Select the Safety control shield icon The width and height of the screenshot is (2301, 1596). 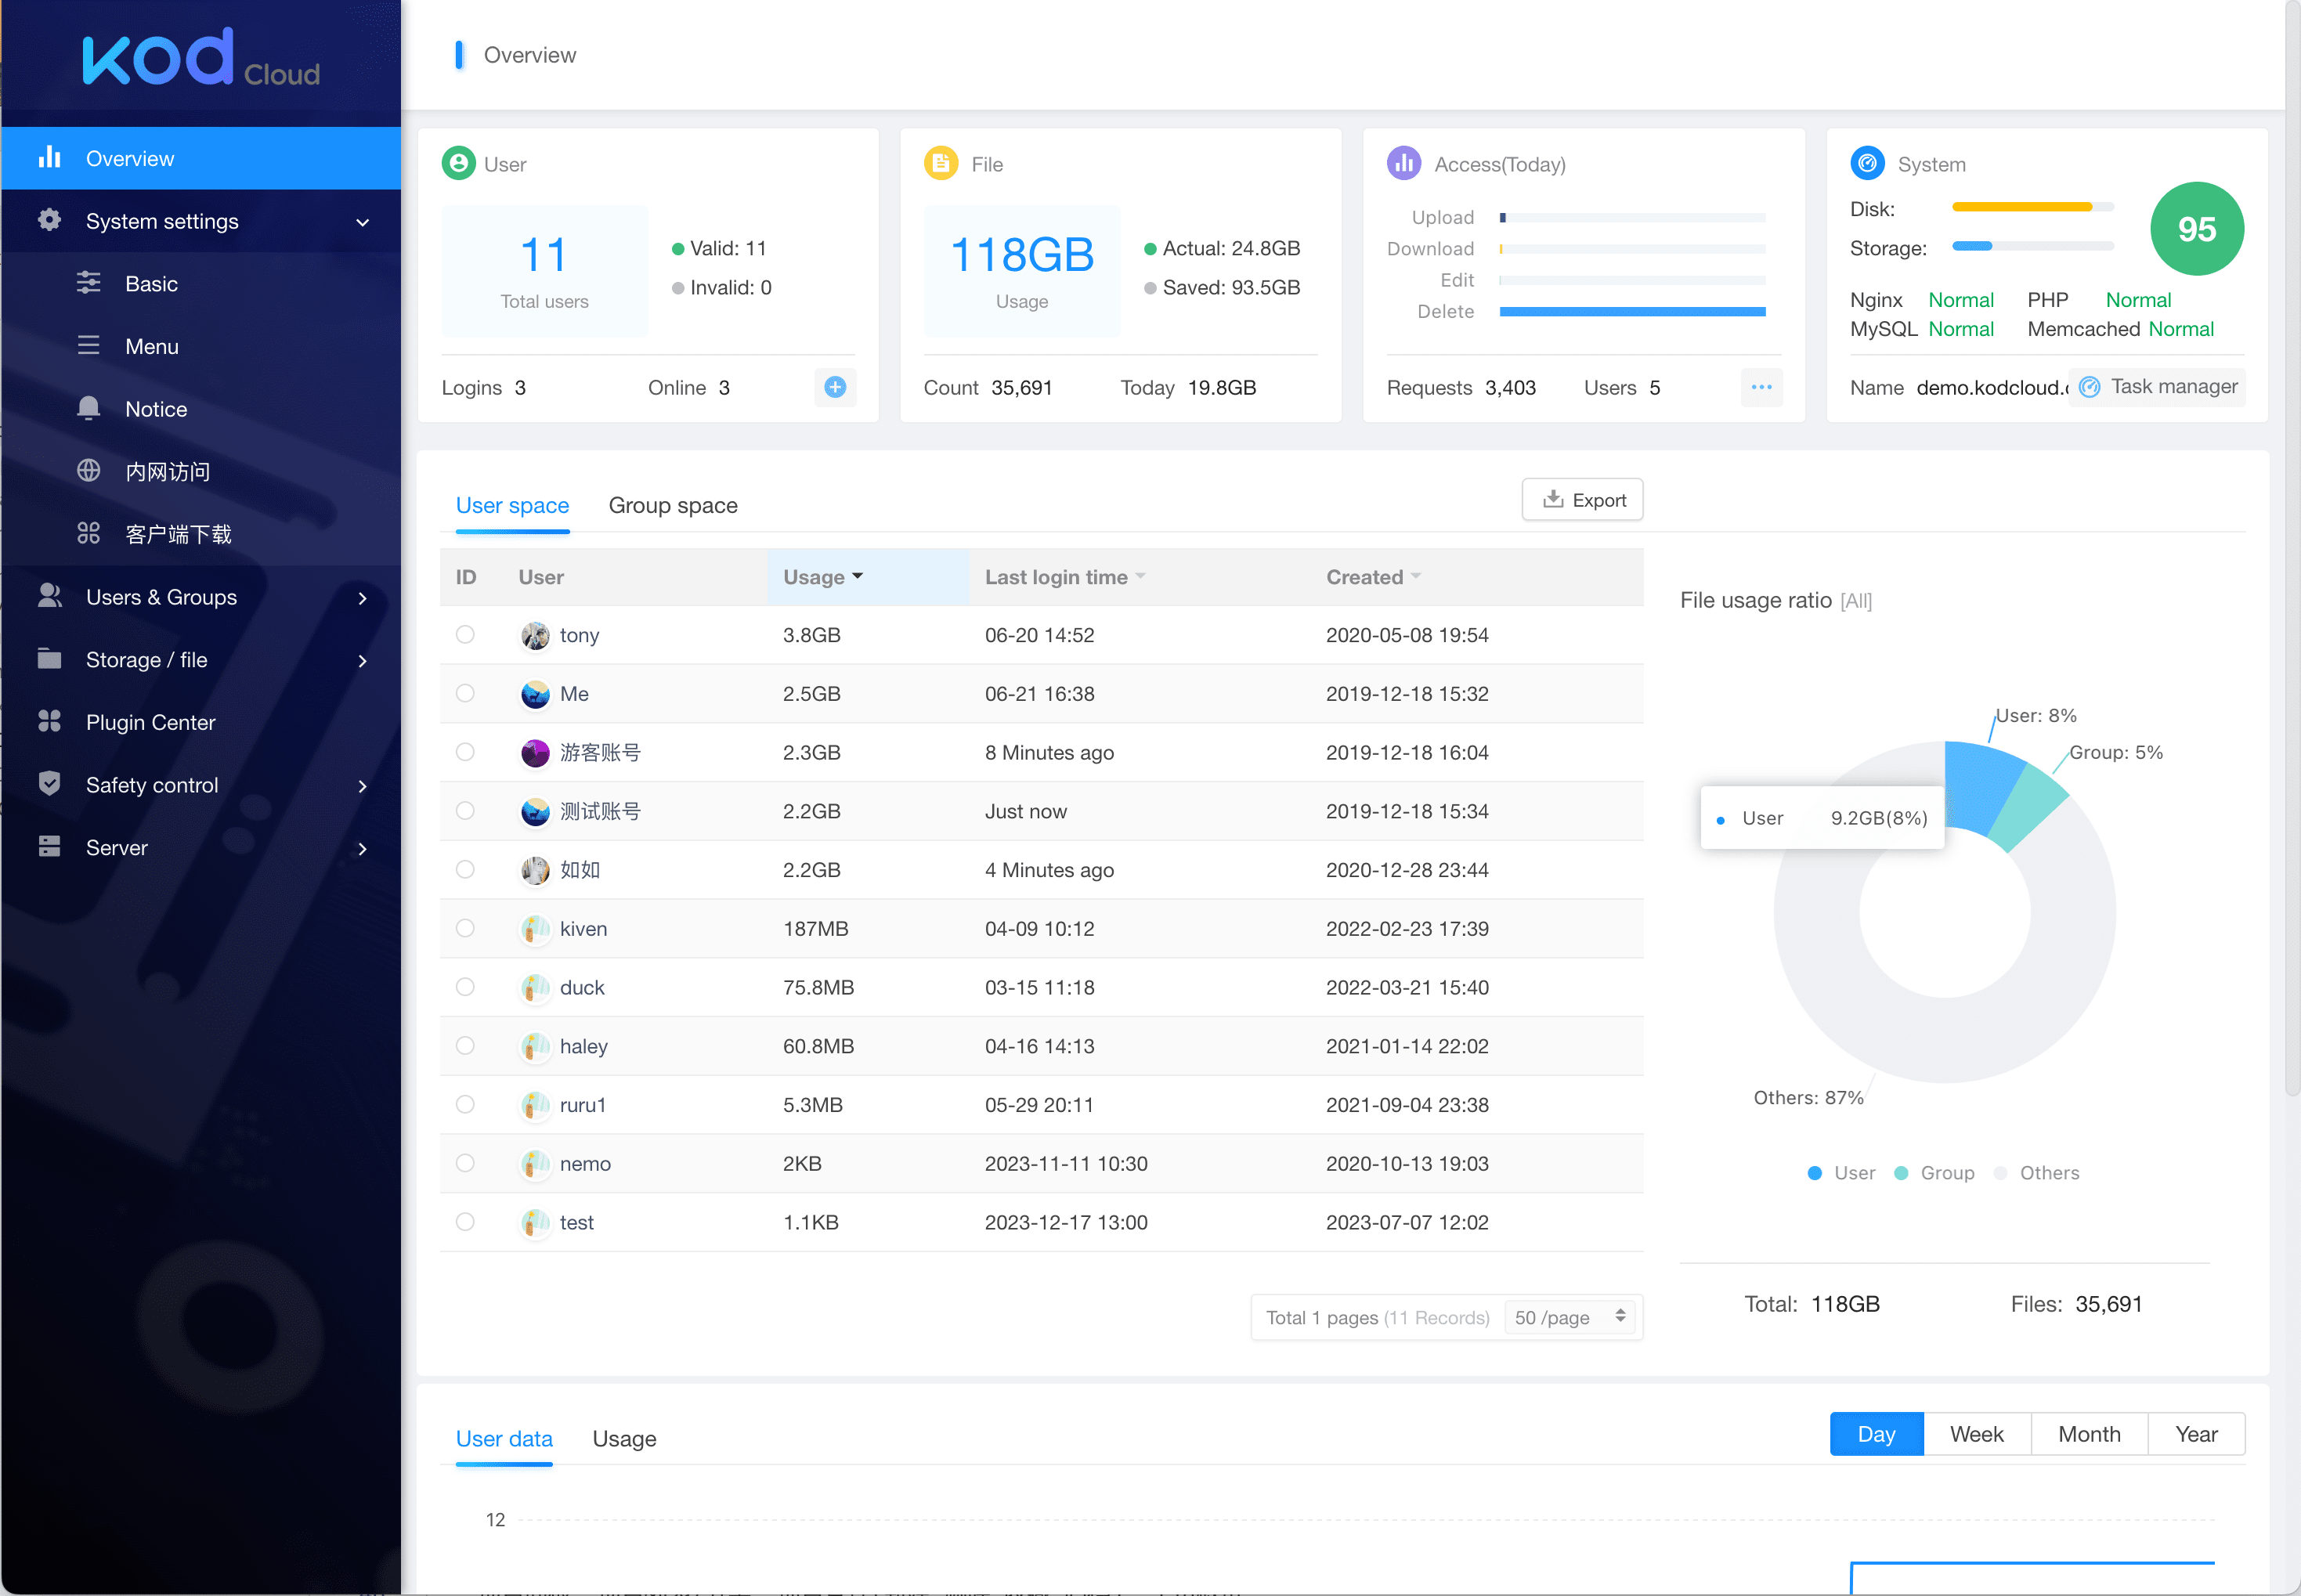[x=50, y=784]
